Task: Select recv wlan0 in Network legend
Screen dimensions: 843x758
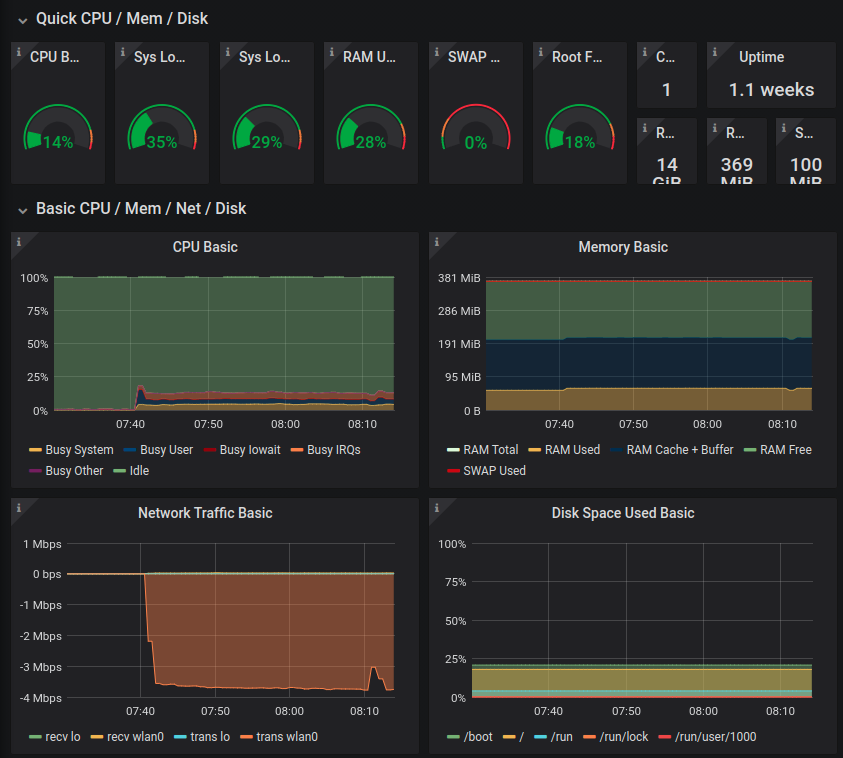Action: (135, 736)
